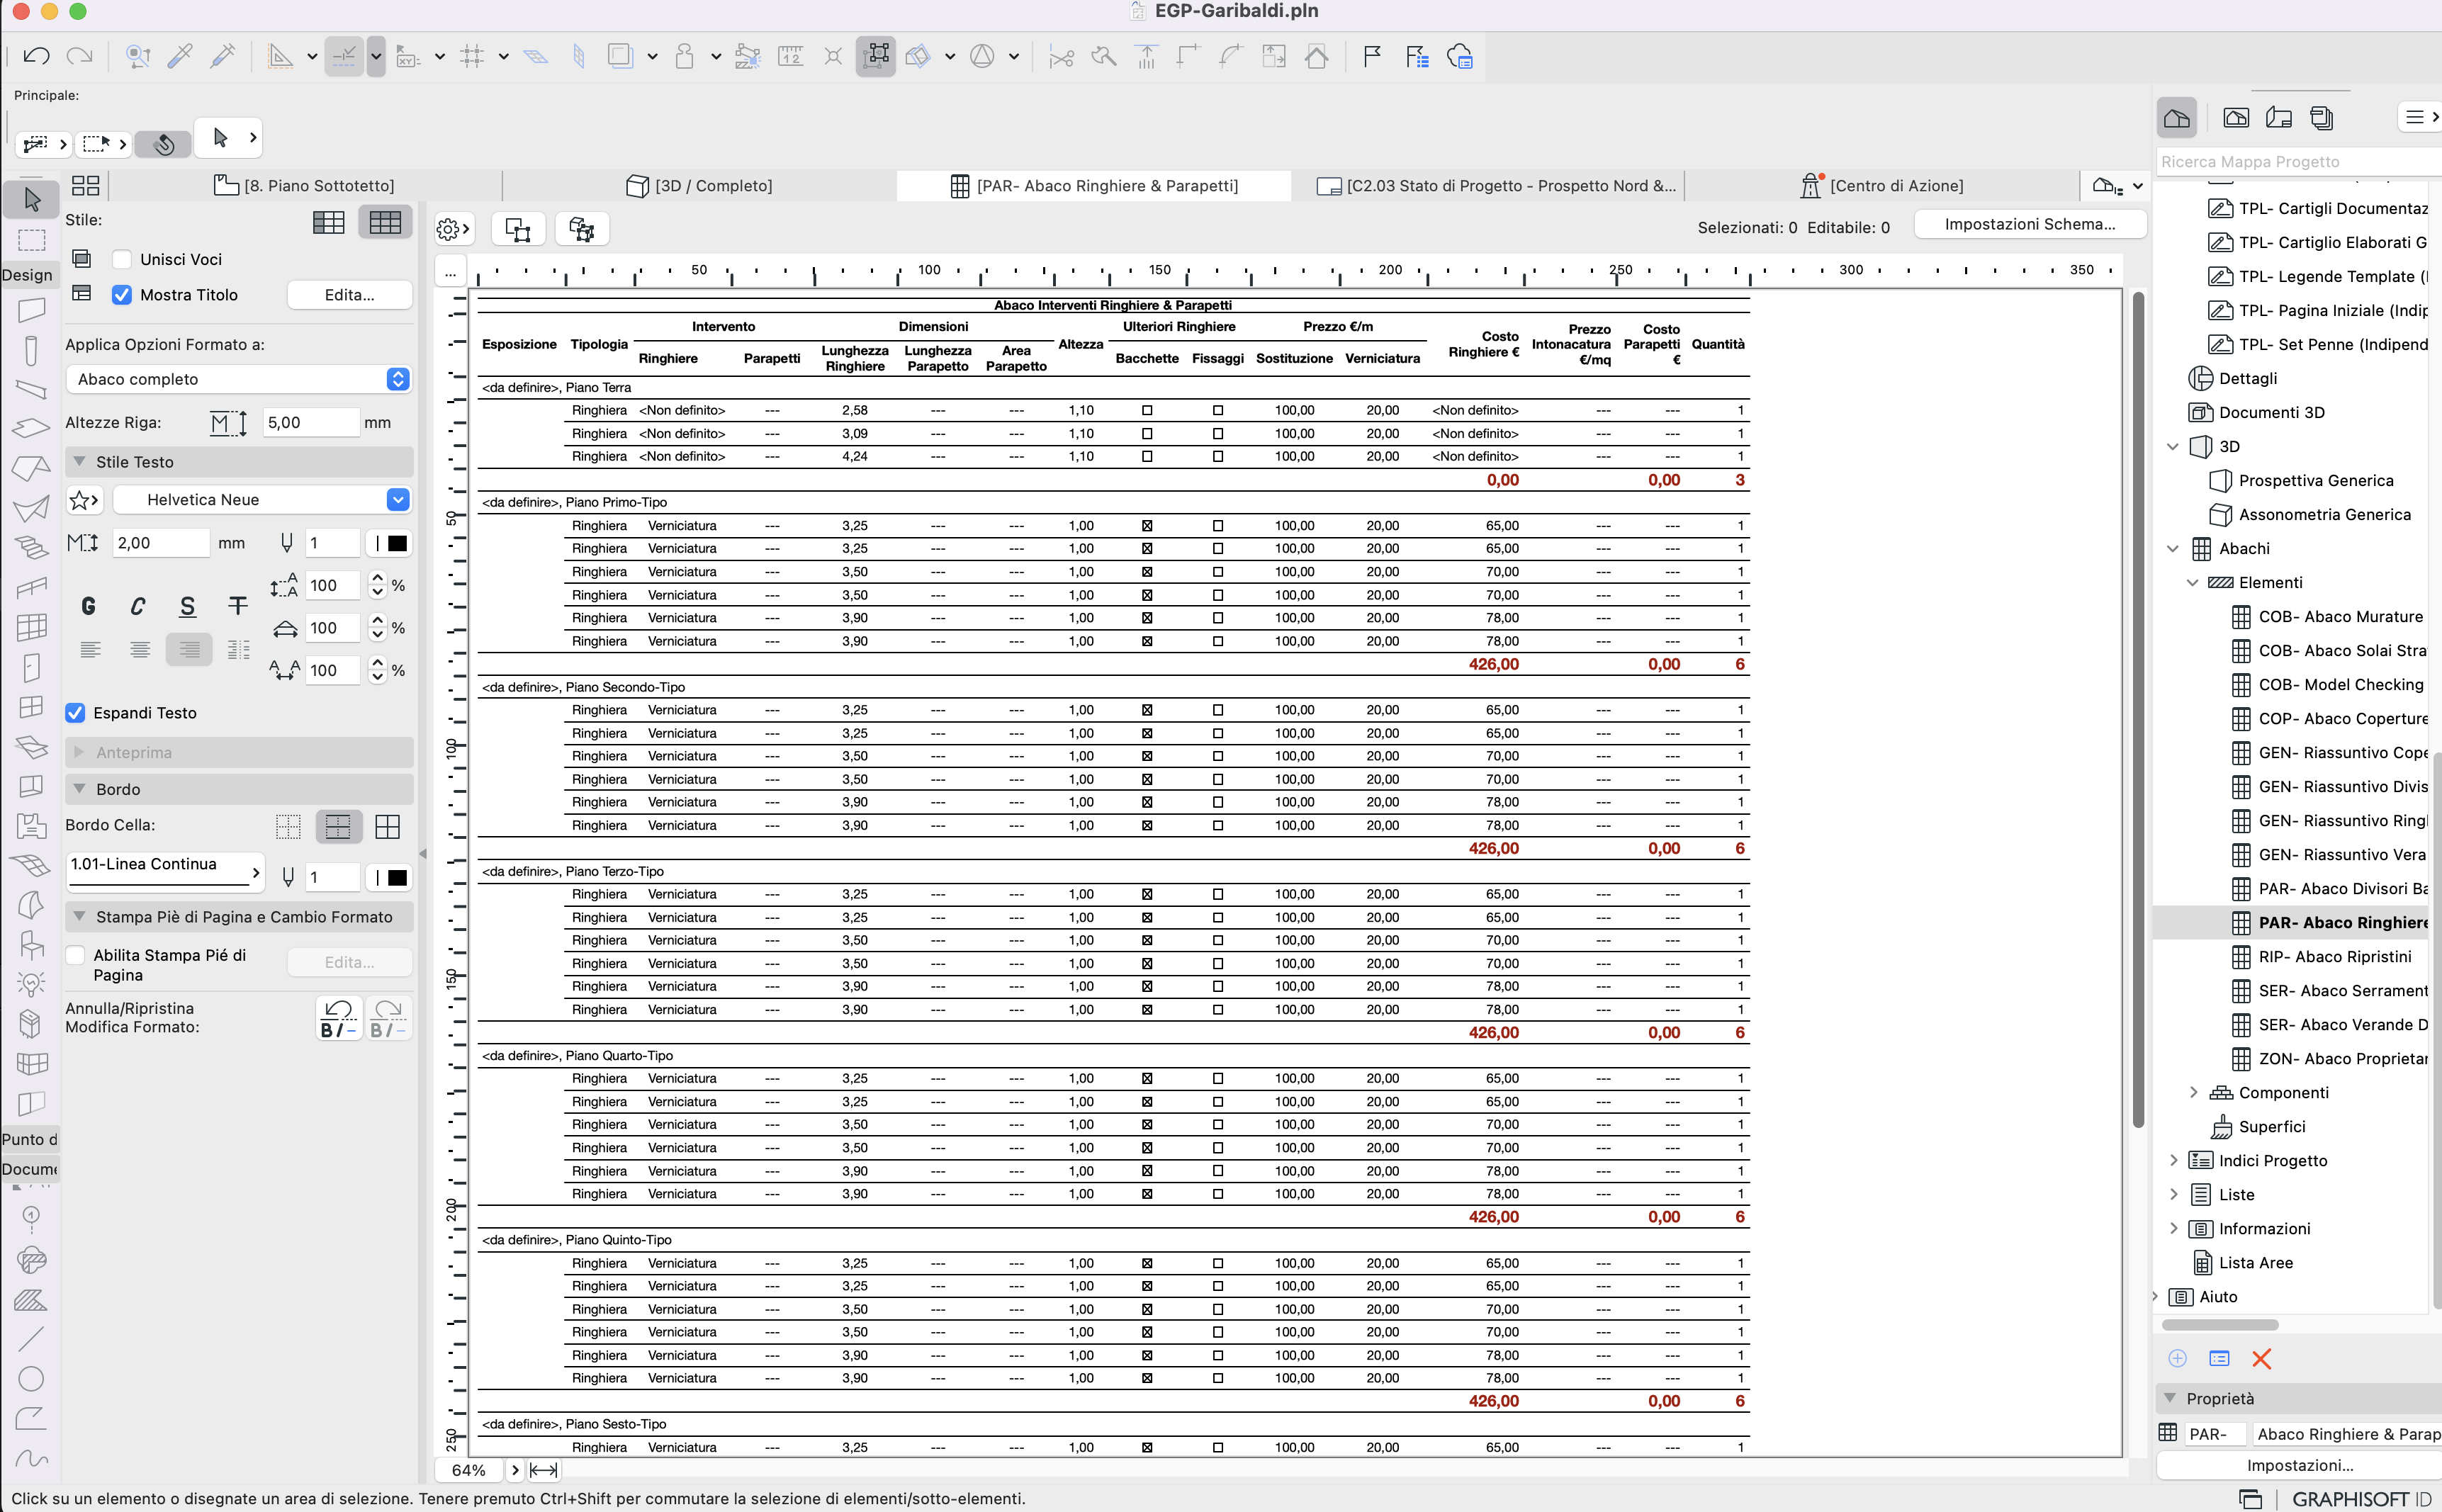
Task: Align text right icon
Action: pyautogui.click(x=189, y=650)
